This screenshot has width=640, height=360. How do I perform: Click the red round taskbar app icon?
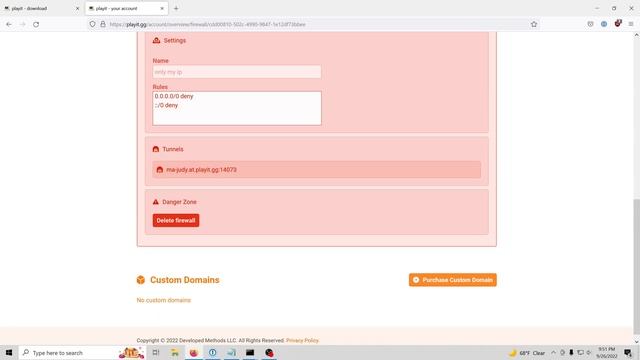pos(269,353)
